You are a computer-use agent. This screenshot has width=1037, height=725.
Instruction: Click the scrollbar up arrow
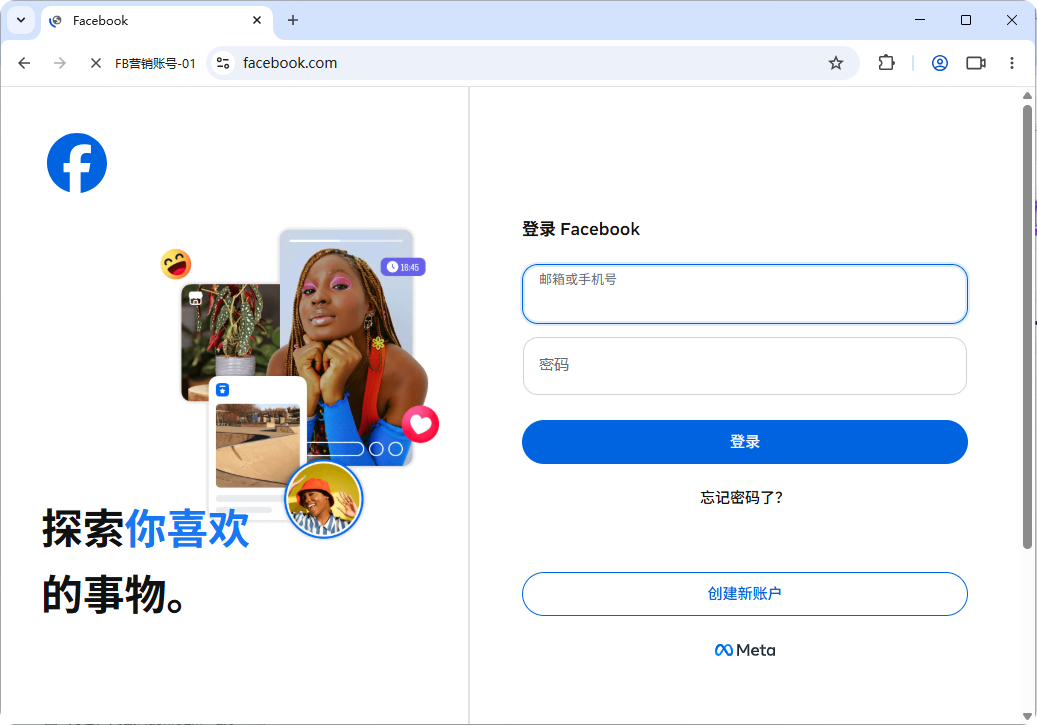point(1027,96)
